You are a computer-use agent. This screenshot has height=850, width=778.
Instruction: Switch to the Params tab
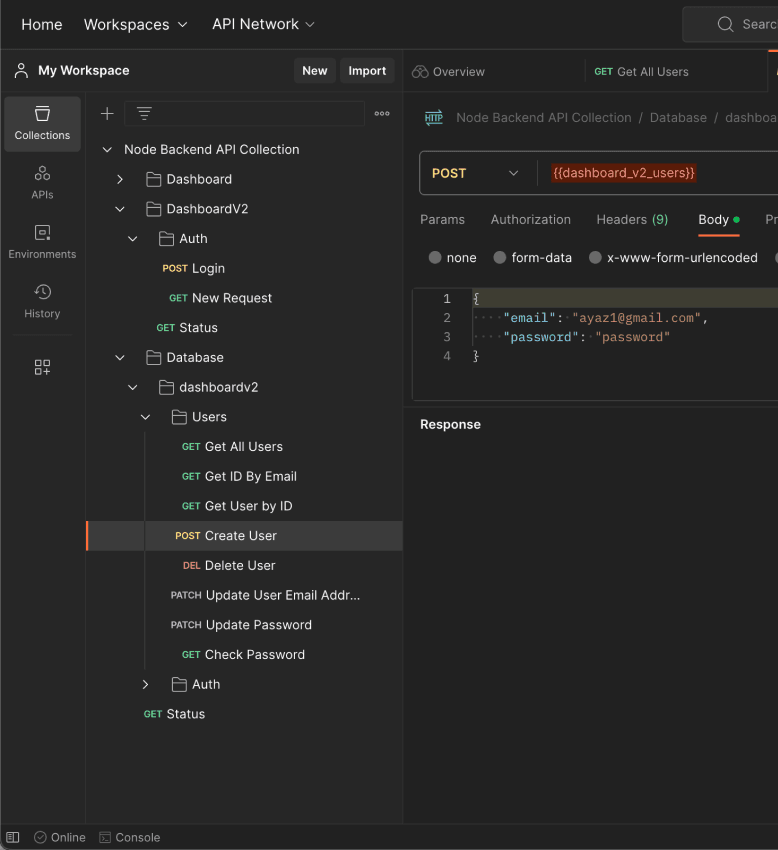[442, 220]
